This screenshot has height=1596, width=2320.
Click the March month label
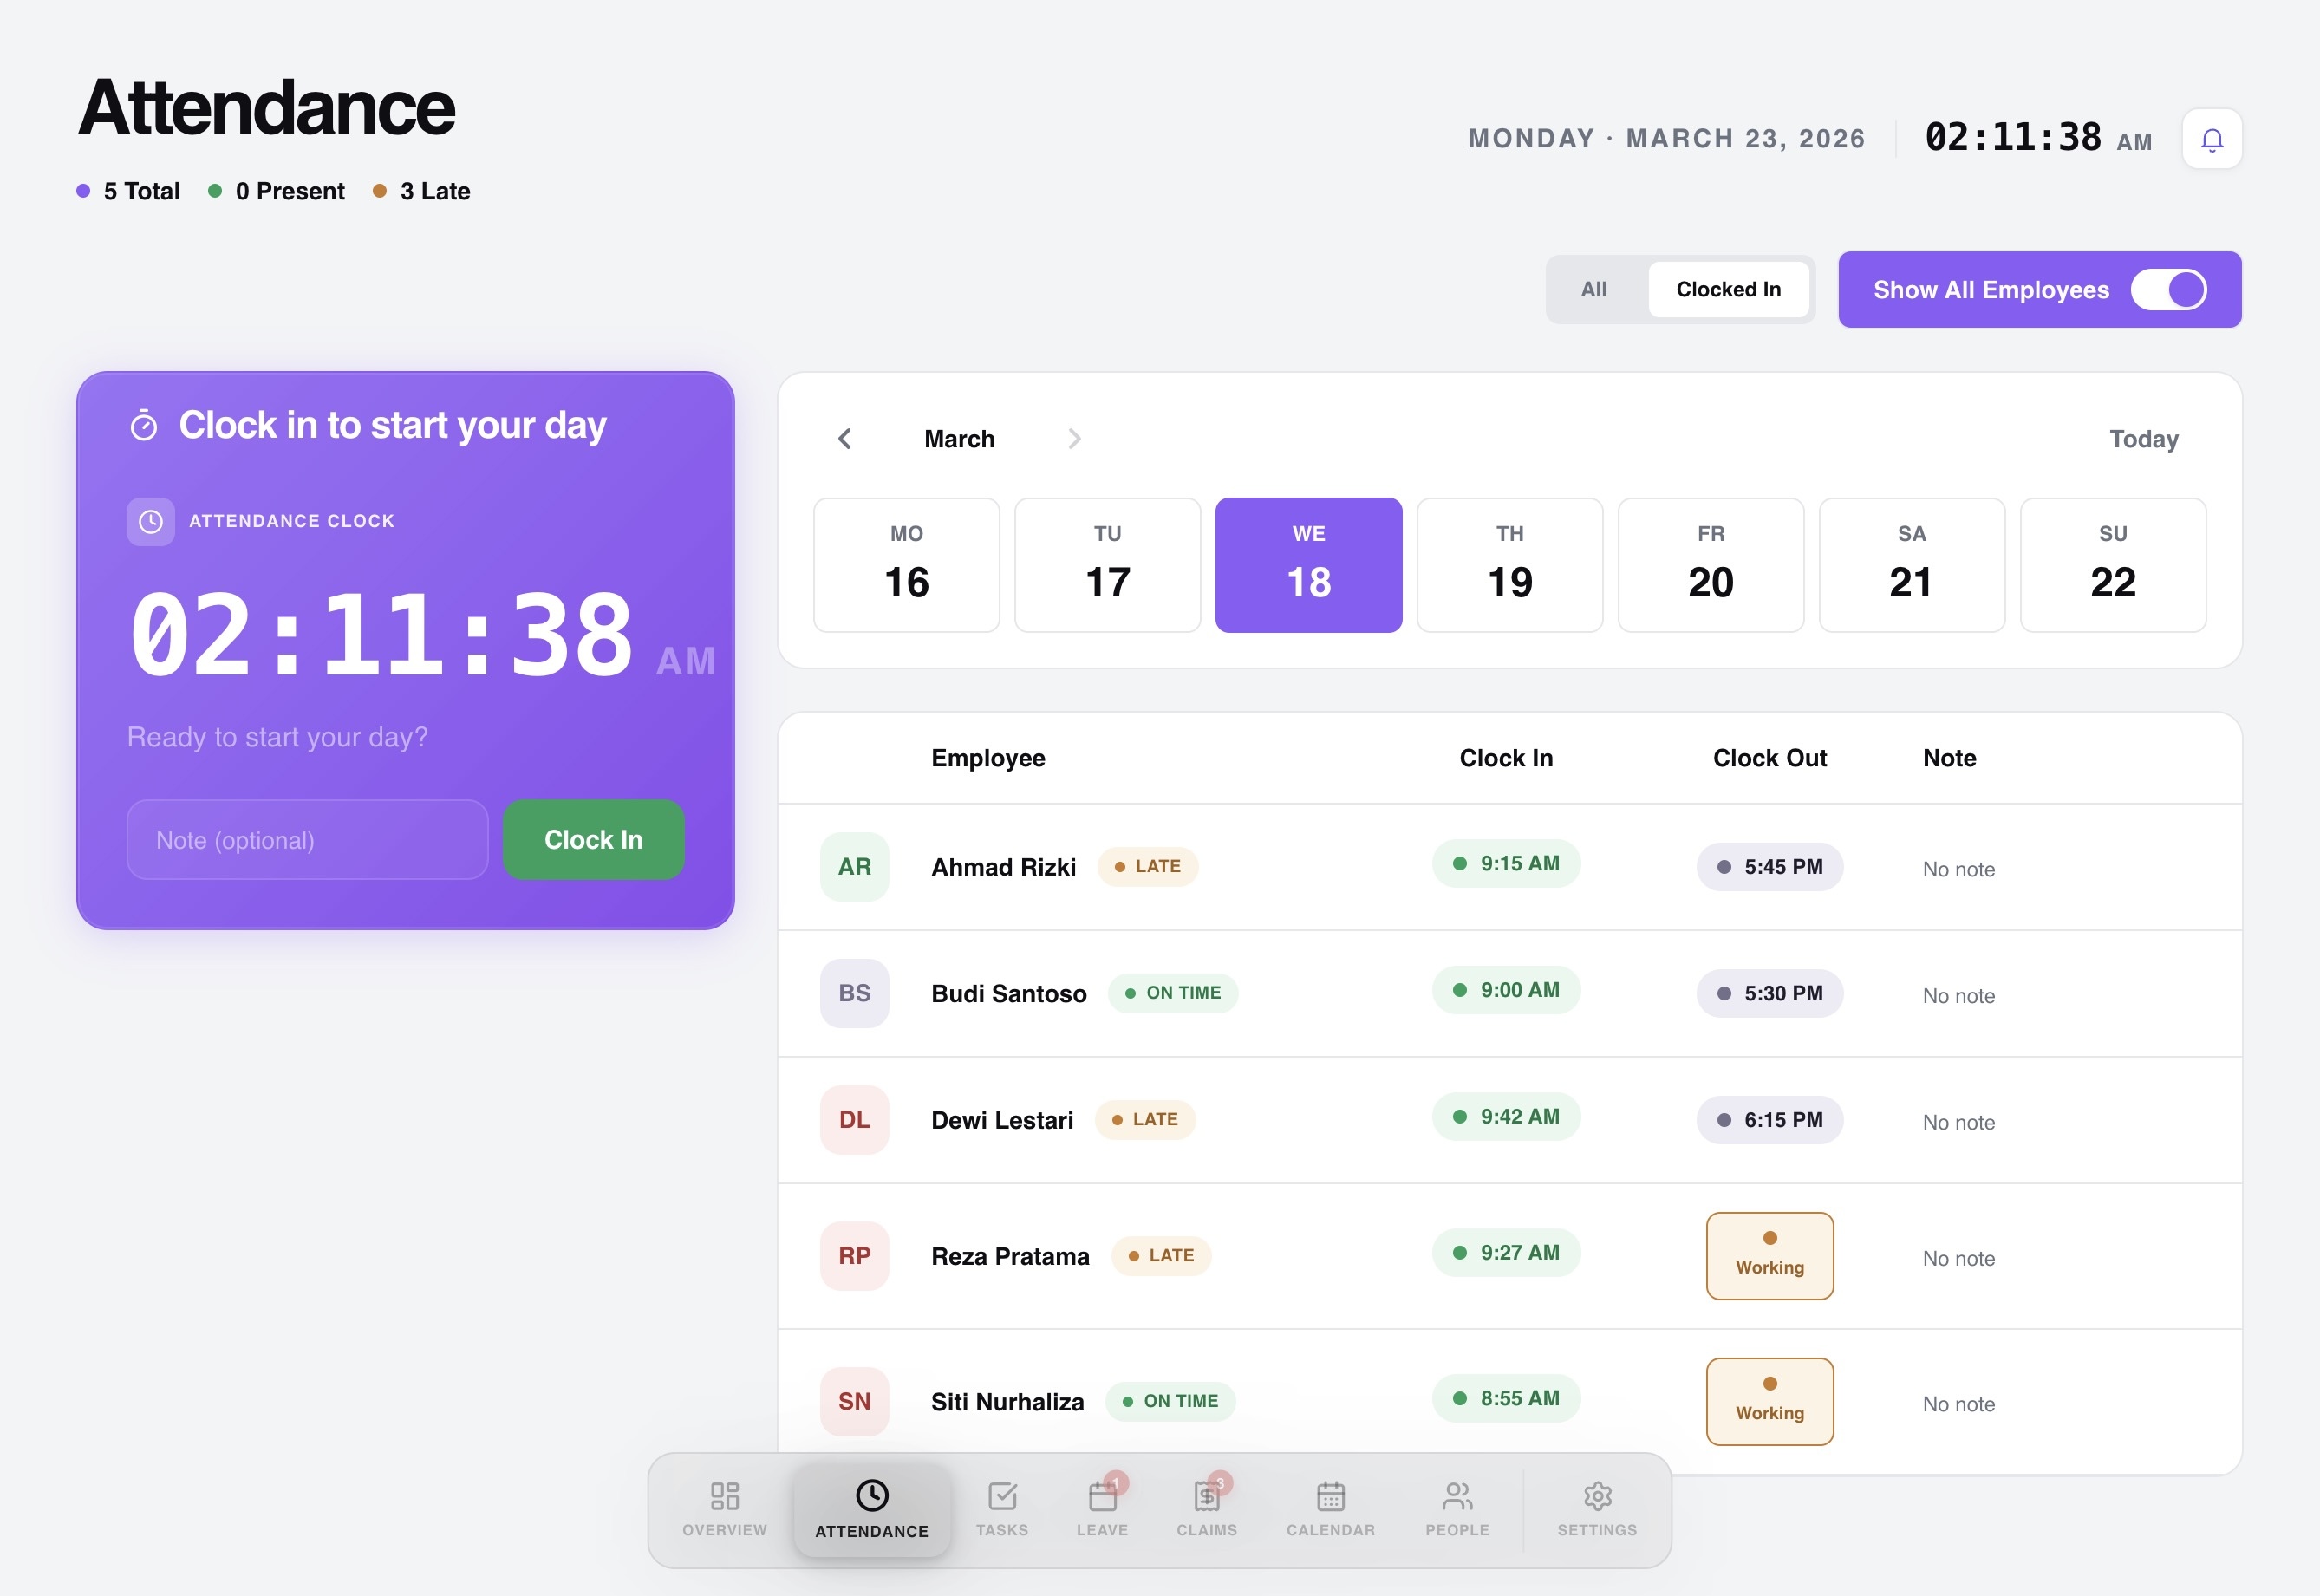[958, 438]
